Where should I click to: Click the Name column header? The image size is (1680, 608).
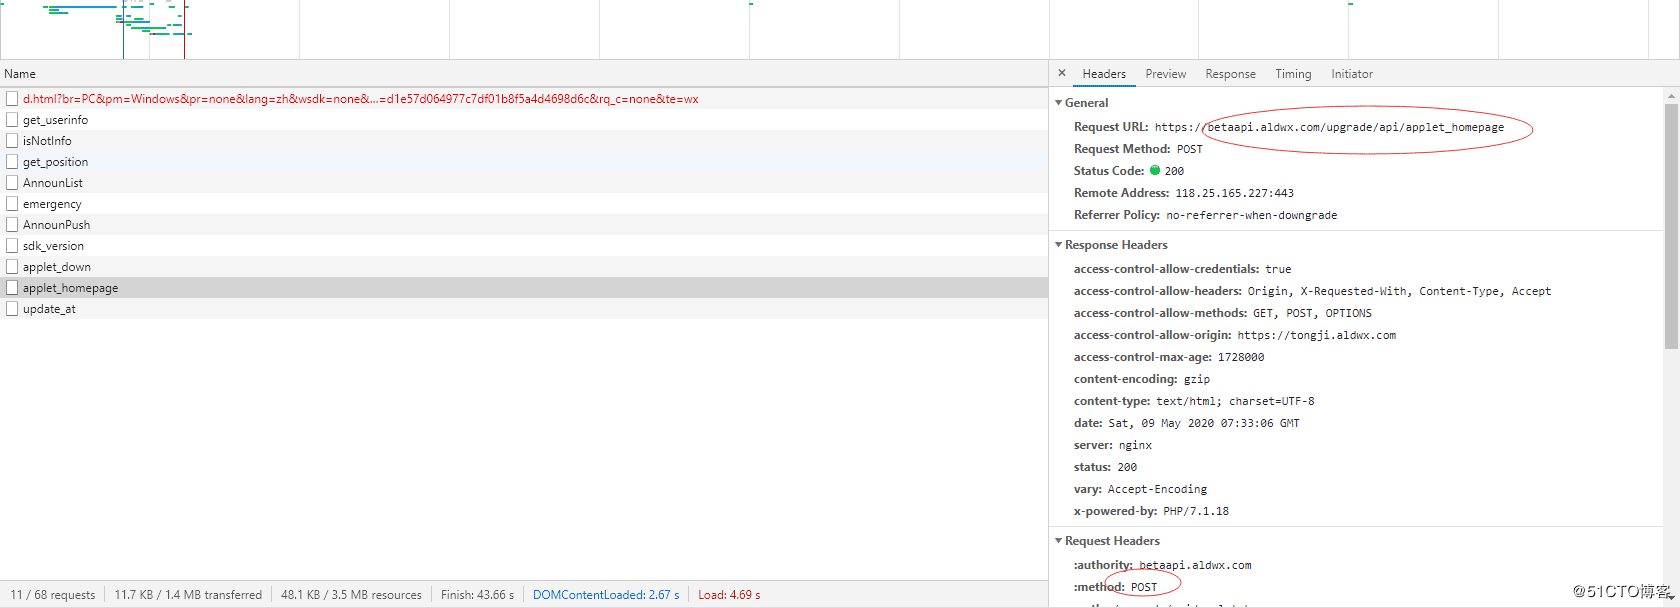(x=20, y=74)
